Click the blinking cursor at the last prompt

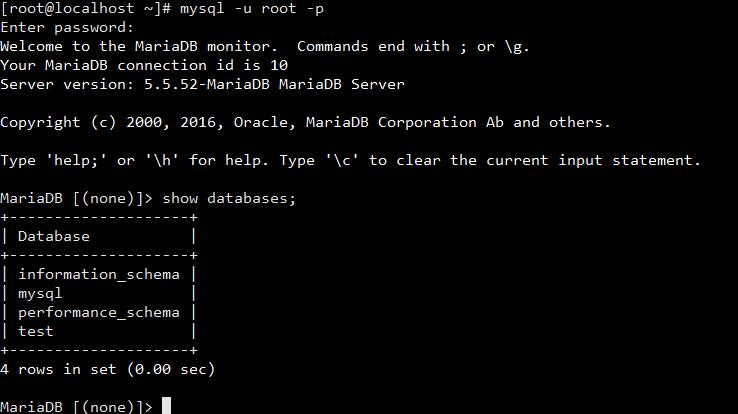point(167,406)
